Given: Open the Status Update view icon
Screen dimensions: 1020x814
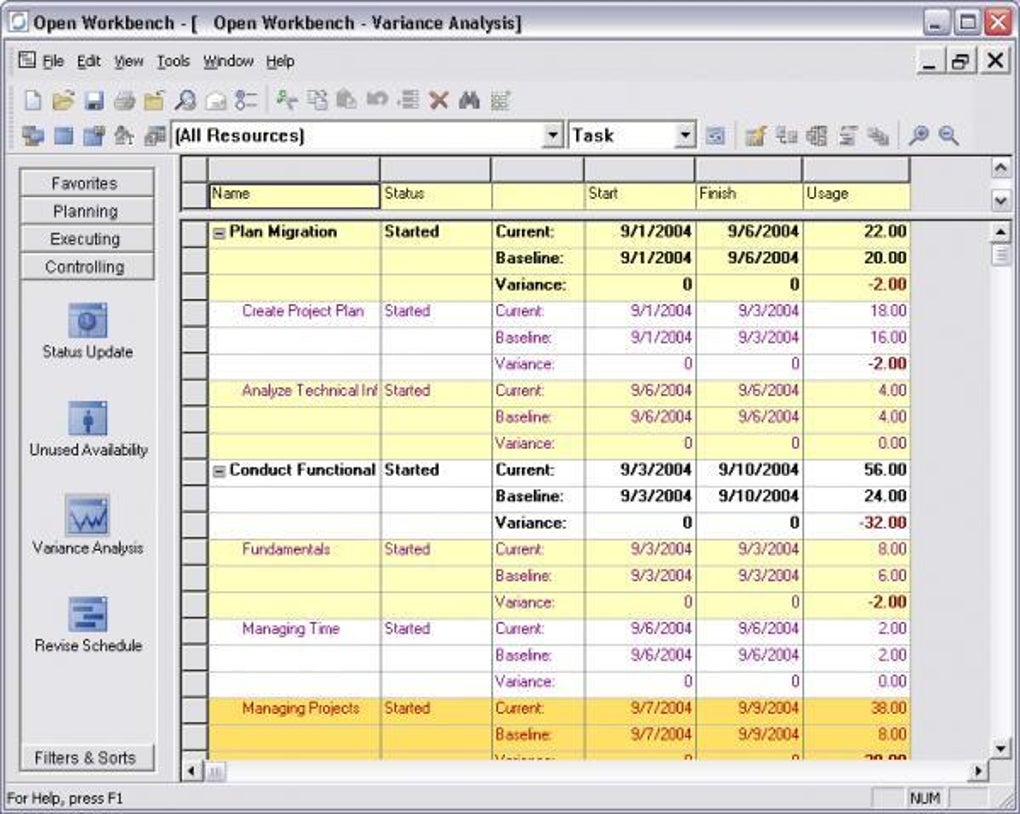Looking at the screenshot, I should (88, 320).
